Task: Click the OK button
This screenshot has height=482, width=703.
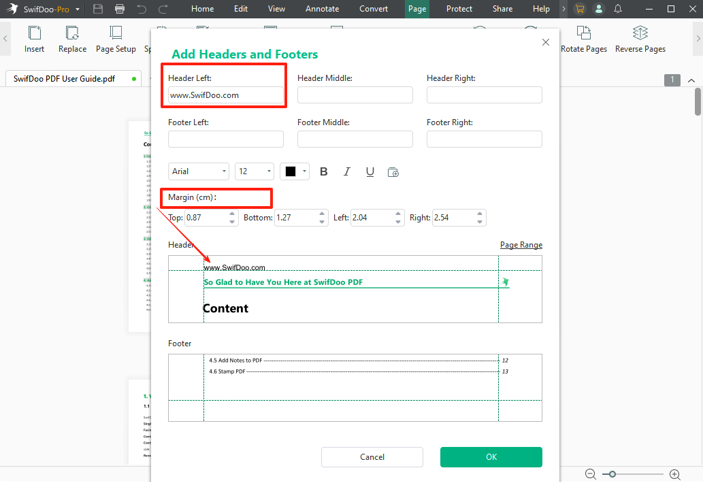Action: [x=491, y=457]
